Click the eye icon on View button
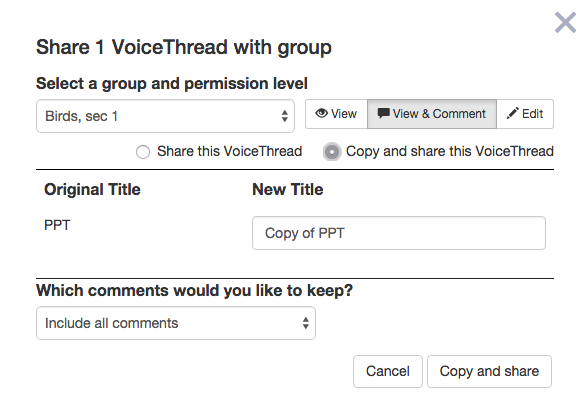Viewport: 588px width, 414px height. 321,113
